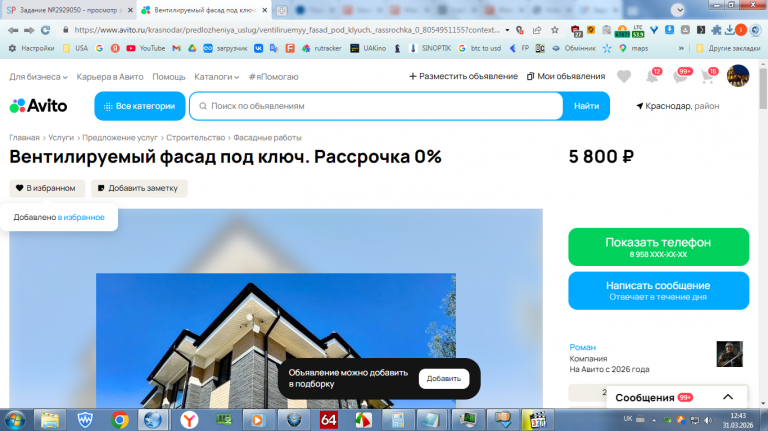Expand the Для бизнеса dropdown

38,77
